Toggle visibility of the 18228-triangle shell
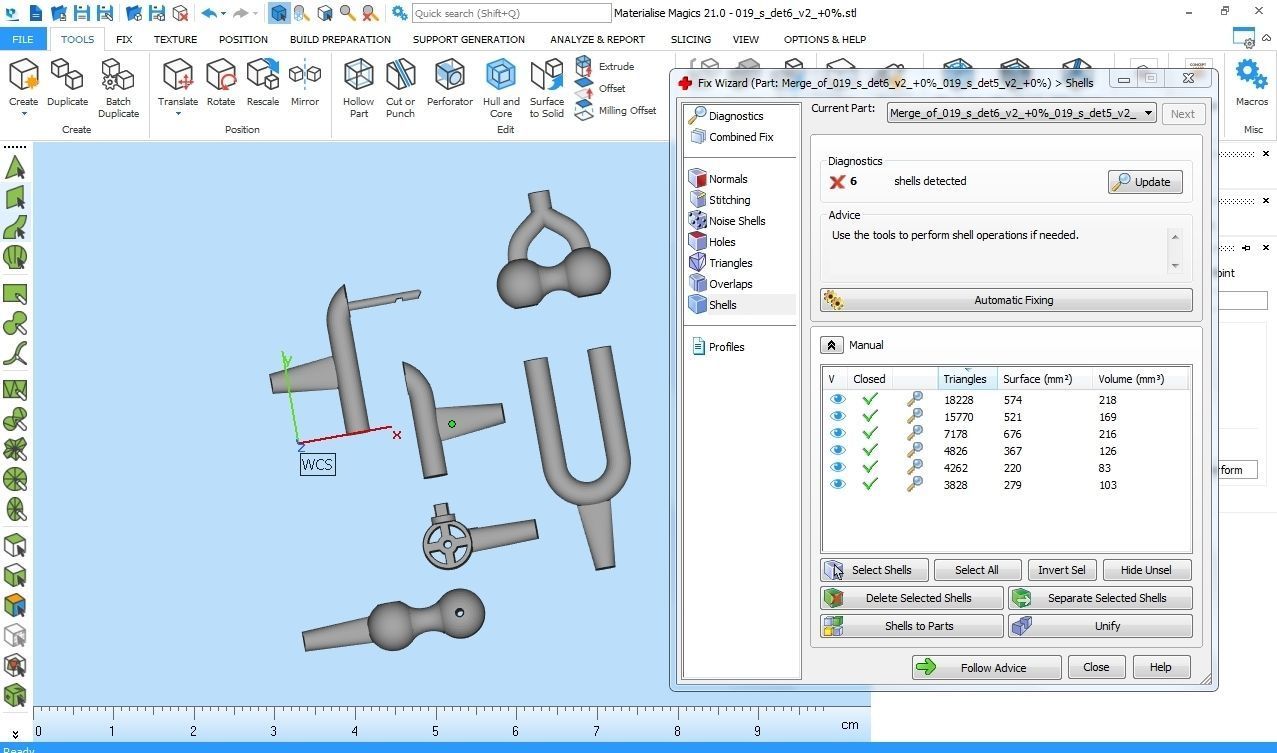This screenshot has height=753, width=1277. (x=837, y=399)
